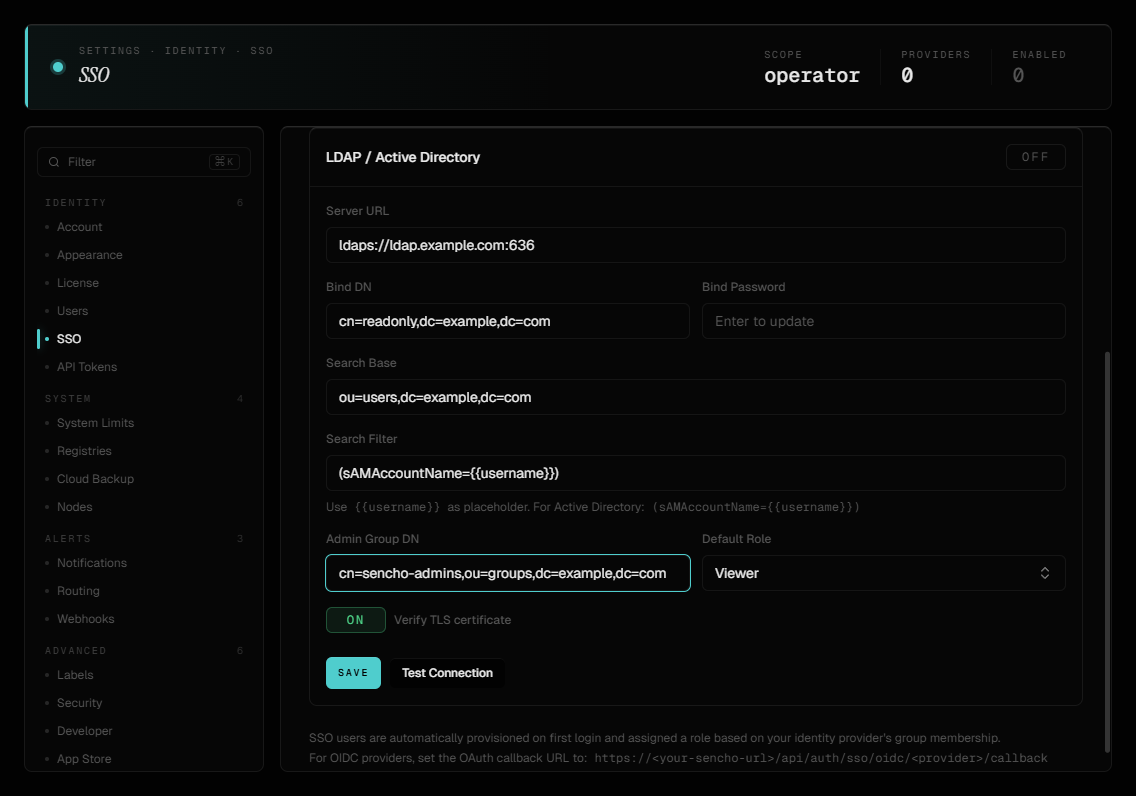Click the ALERTS section header
Screen dimensions: 1136x796
pos(68,539)
